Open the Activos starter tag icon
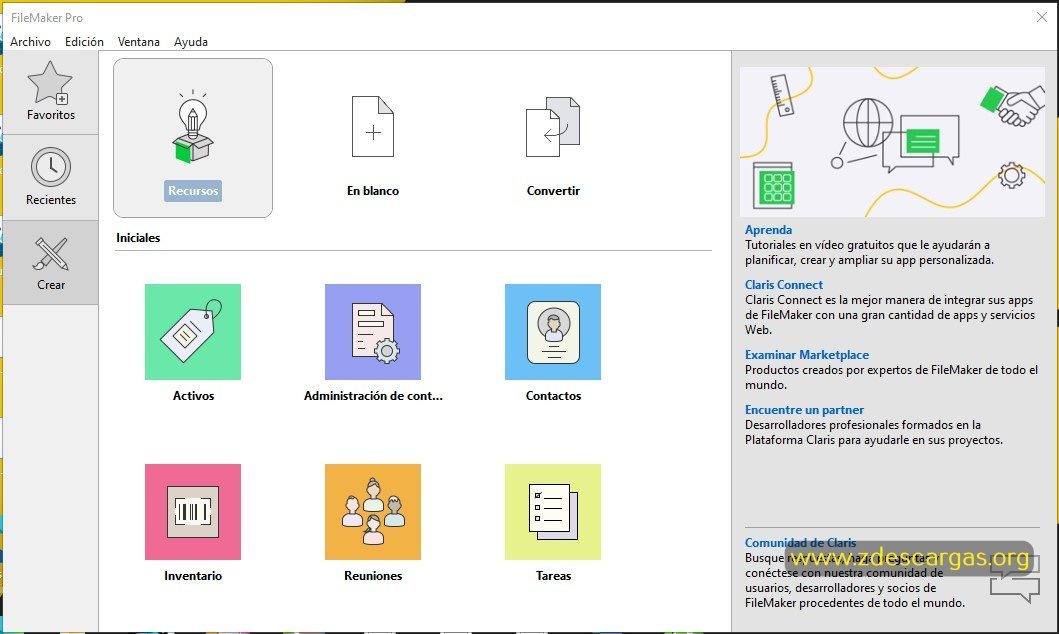The width and height of the screenshot is (1059, 634). coord(193,332)
